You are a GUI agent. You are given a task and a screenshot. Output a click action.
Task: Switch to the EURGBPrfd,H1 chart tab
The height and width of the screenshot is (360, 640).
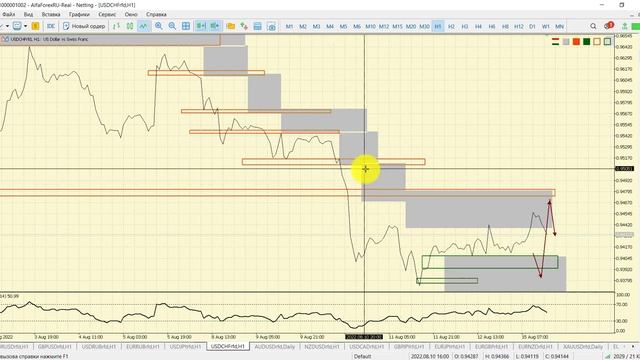click(491, 347)
